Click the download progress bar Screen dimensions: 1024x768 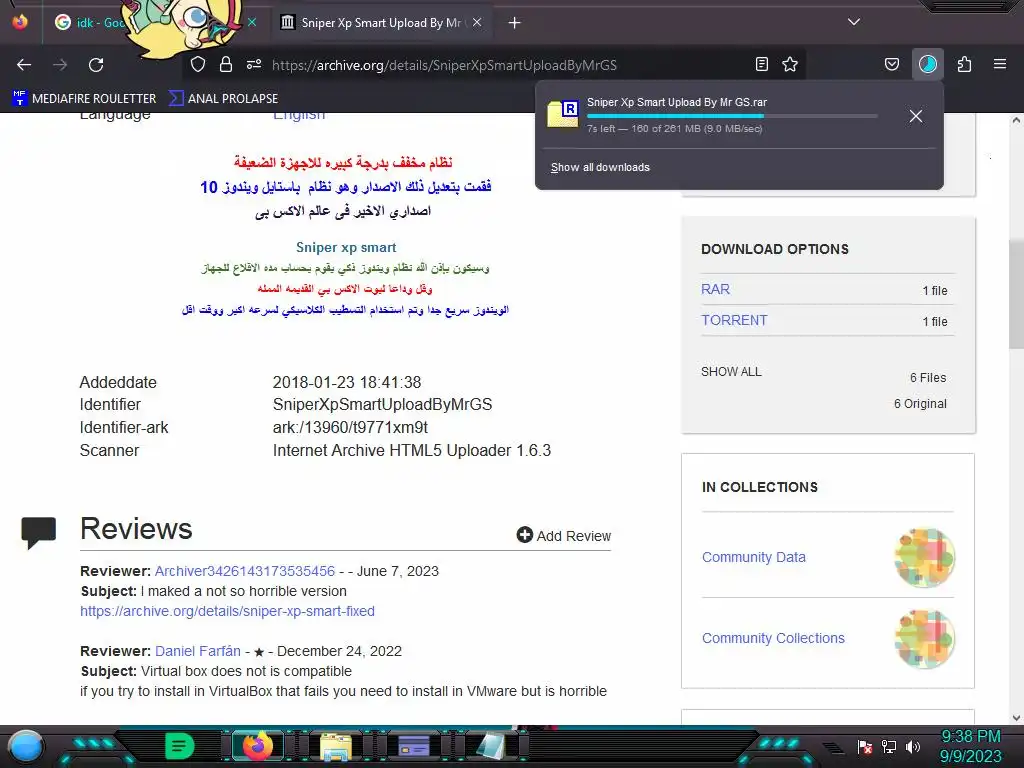click(731, 116)
